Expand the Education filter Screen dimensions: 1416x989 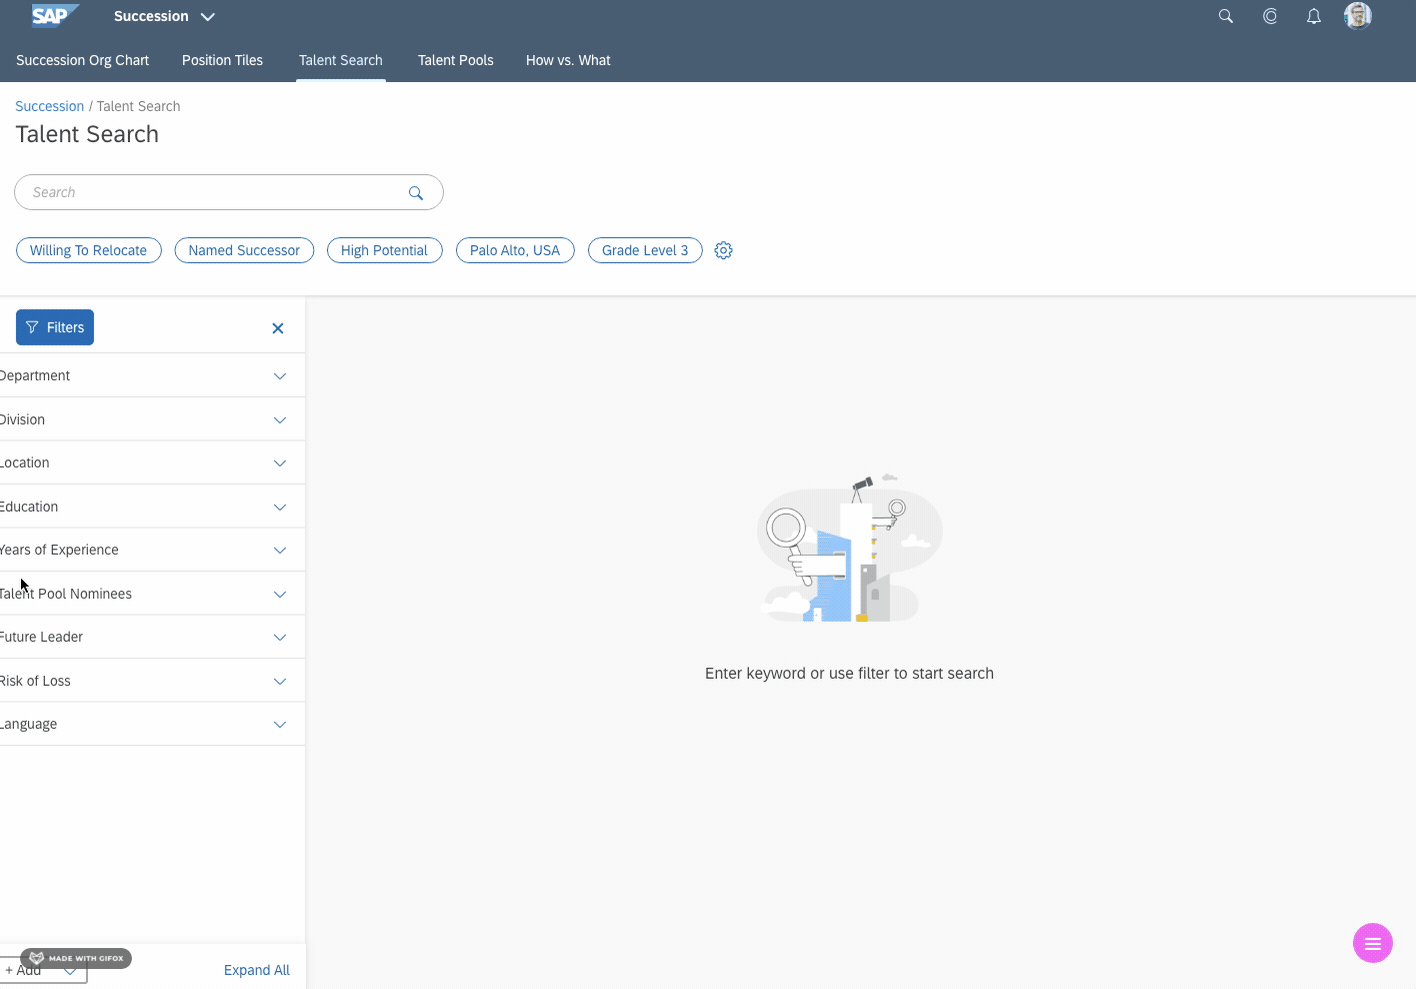(152, 507)
